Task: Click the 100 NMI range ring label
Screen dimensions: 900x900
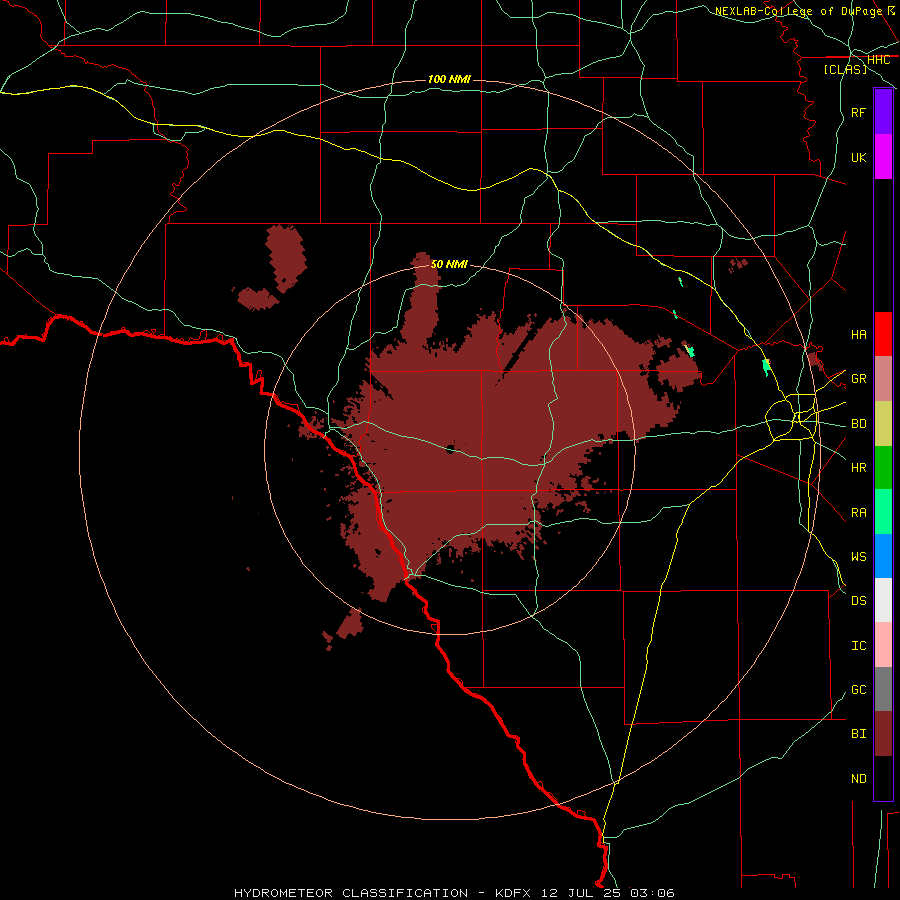Action: point(449,79)
